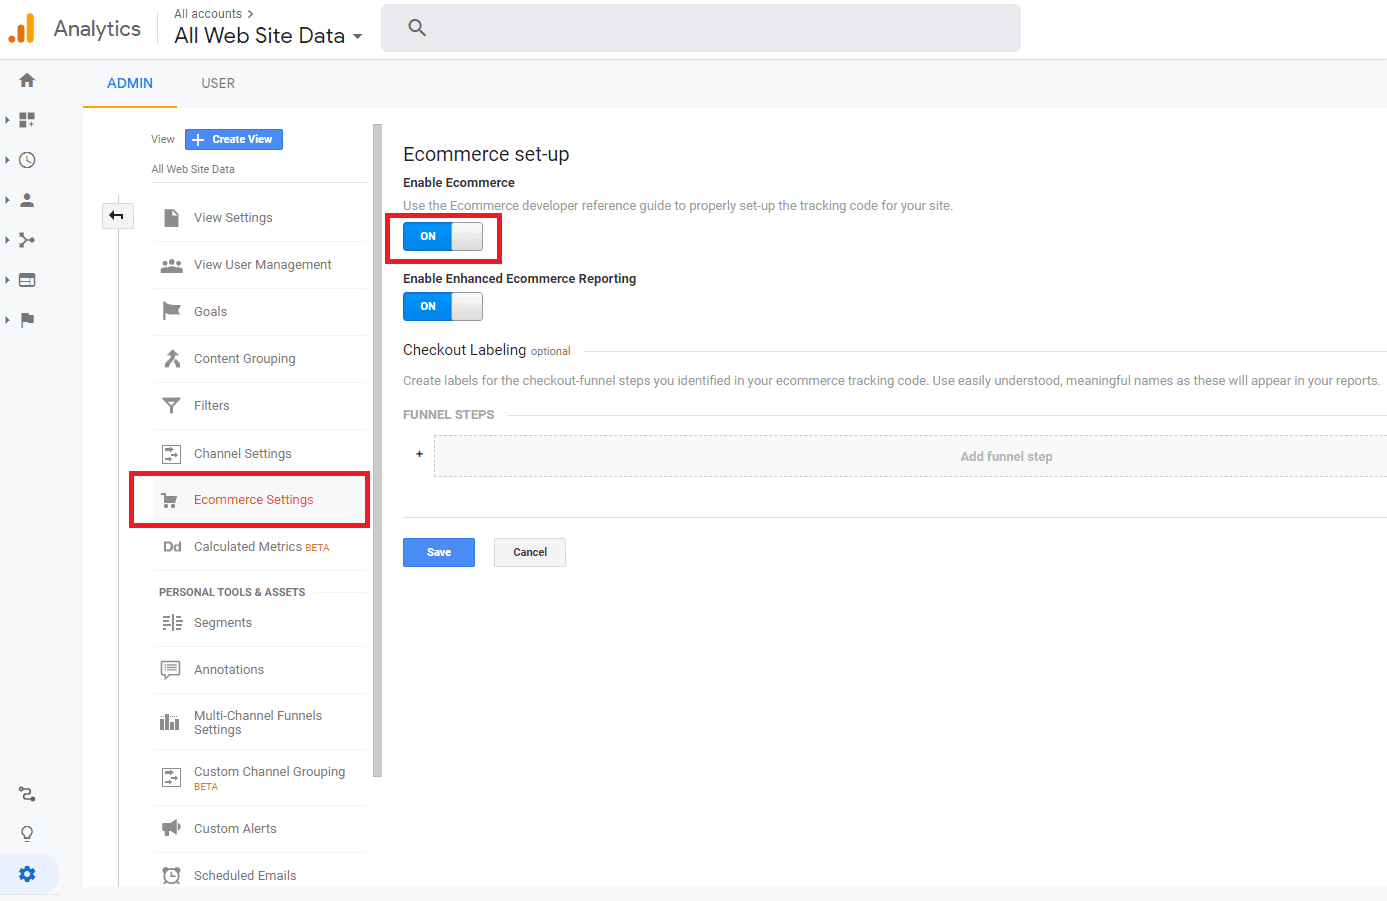This screenshot has width=1387, height=901.
Task: Switch to the USER tab
Action: (218, 83)
